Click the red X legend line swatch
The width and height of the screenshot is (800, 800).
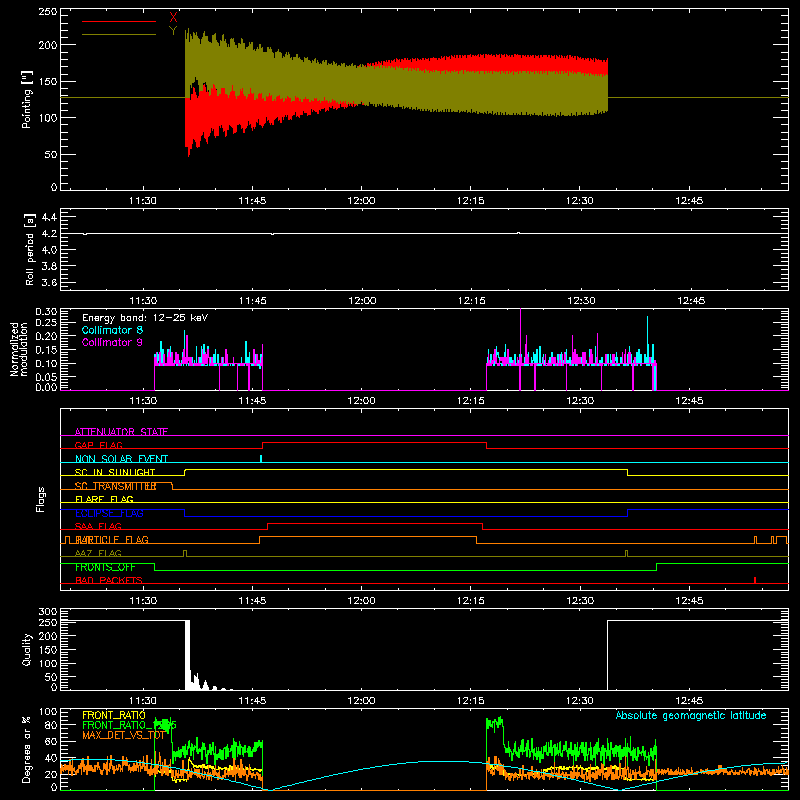tap(119, 21)
